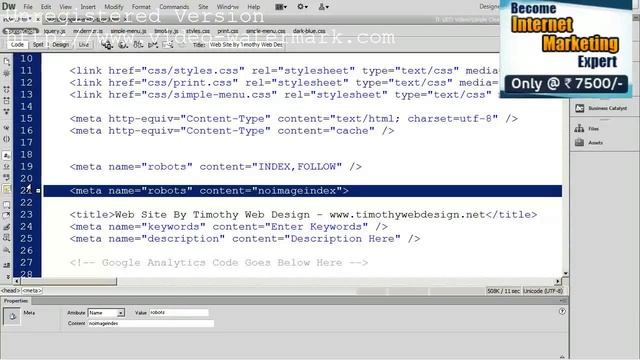Open the Modify menu

(x=113, y=7)
